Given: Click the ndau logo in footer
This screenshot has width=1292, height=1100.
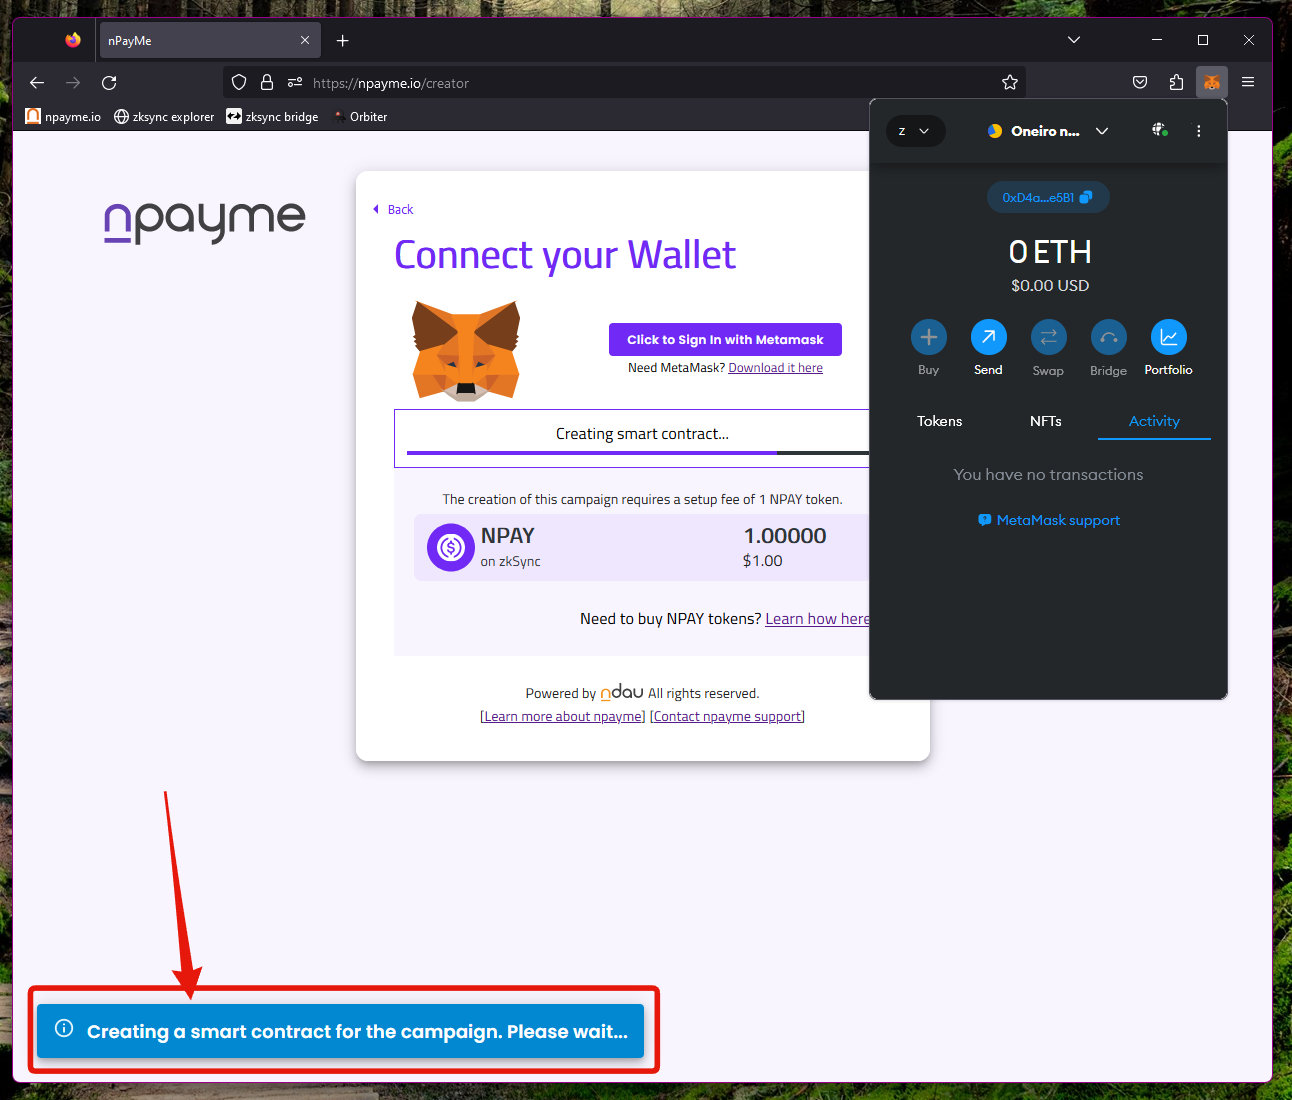Looking at the screenshot, I should click(622, 692).
